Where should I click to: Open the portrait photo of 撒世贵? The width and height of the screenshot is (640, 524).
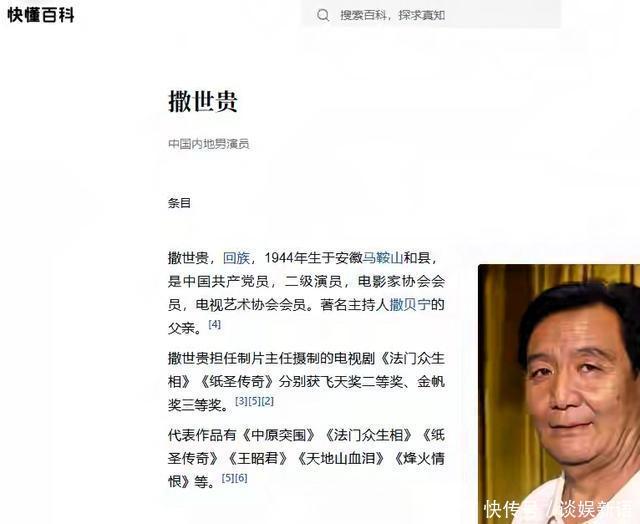pos(559,394)
